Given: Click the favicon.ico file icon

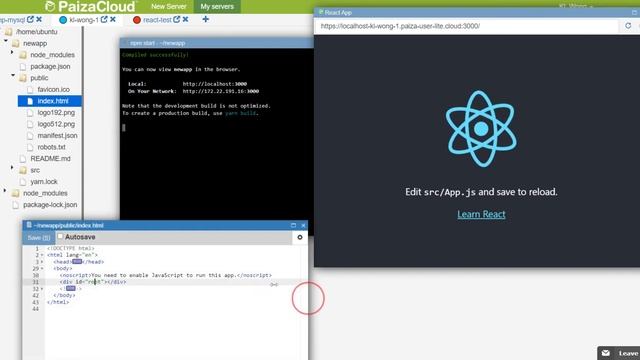Looking at the screenshot, I should (30, 89).
